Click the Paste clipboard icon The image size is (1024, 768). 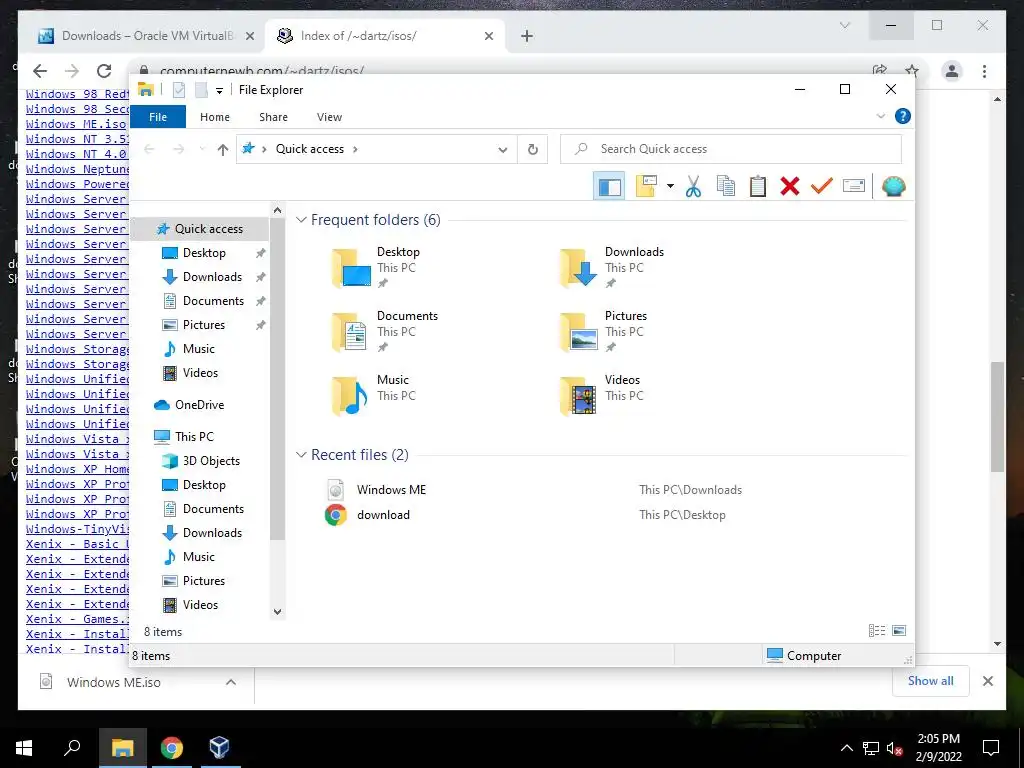coord(758,186)
